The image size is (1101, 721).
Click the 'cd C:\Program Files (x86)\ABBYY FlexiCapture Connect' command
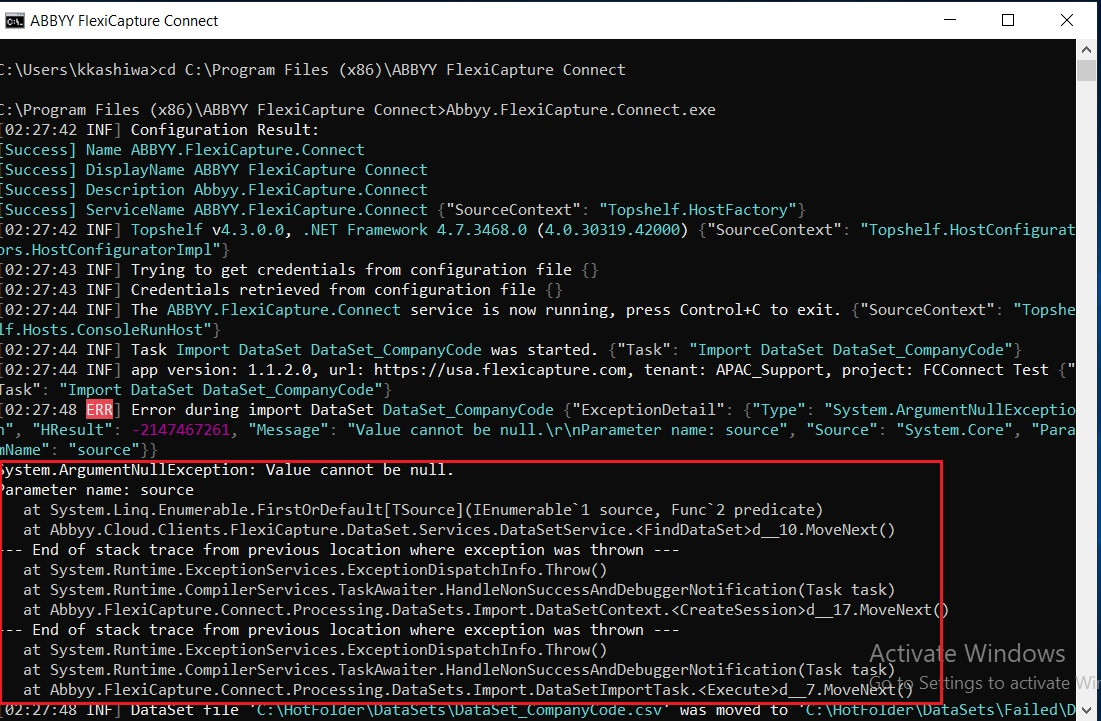pos(392,70)
